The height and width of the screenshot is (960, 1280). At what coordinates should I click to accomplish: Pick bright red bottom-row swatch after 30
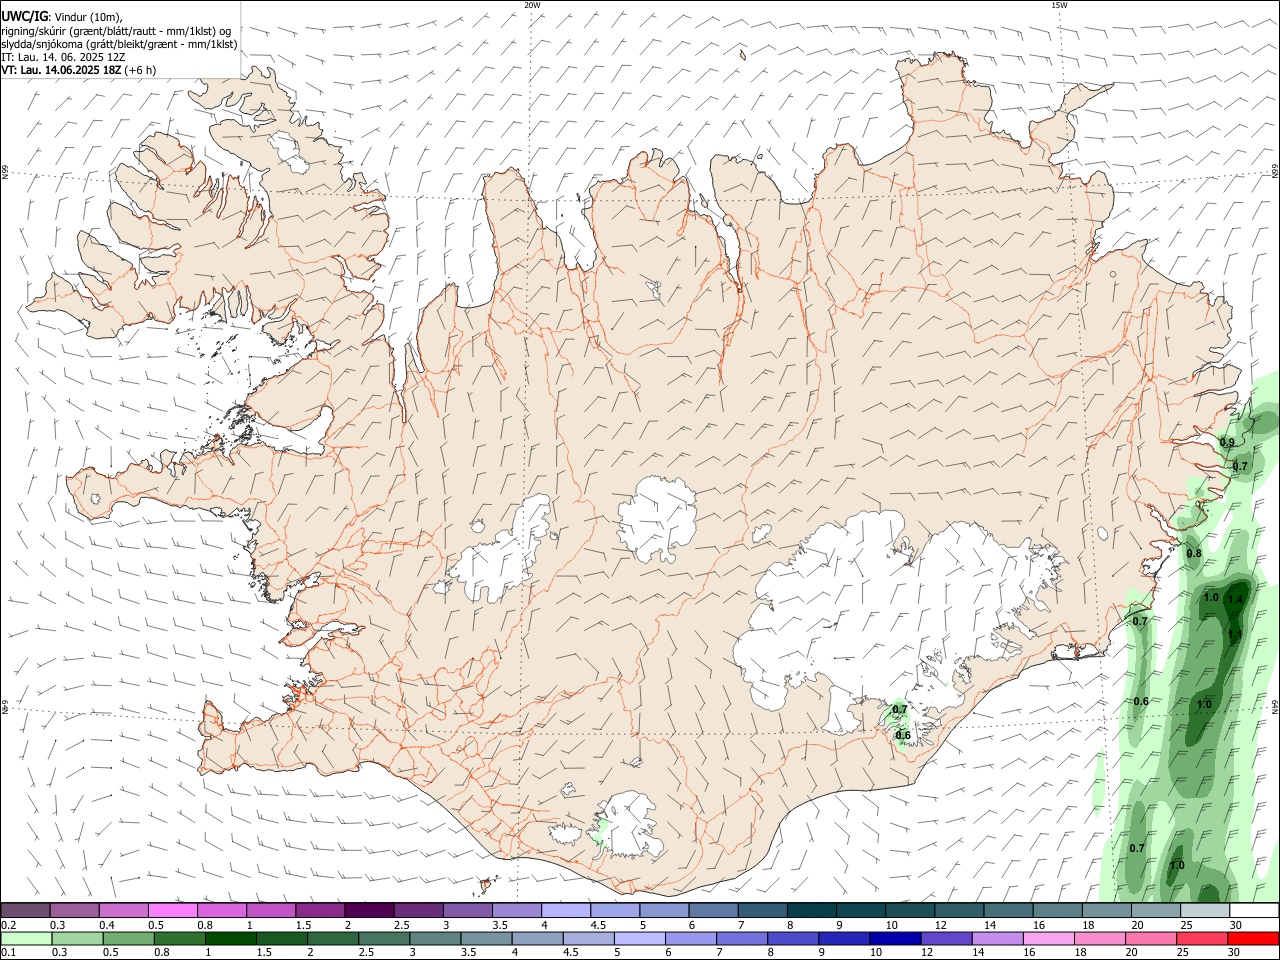(x=1251, y=939)
